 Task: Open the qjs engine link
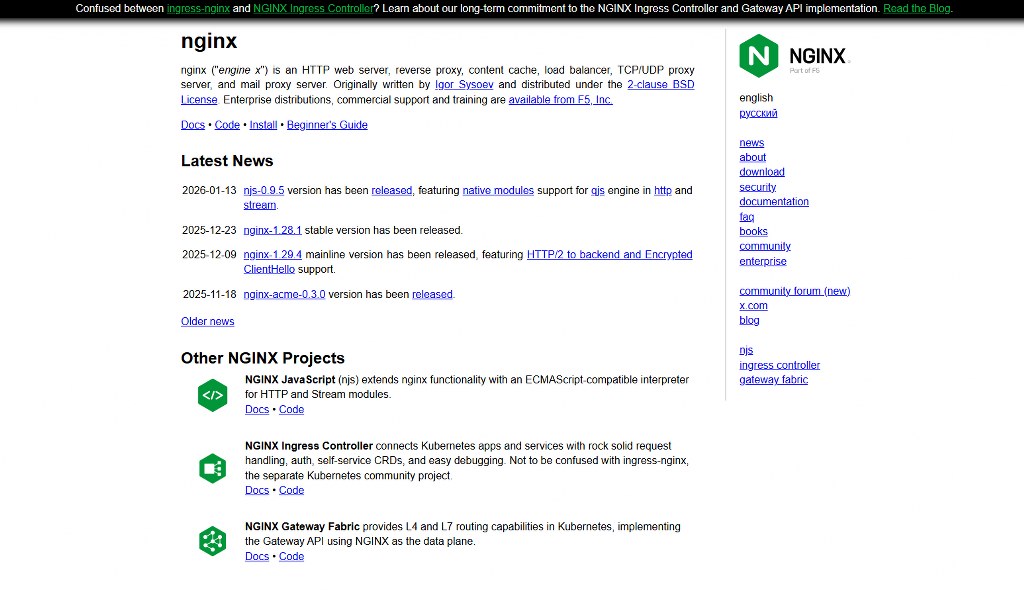coord(598,190)
